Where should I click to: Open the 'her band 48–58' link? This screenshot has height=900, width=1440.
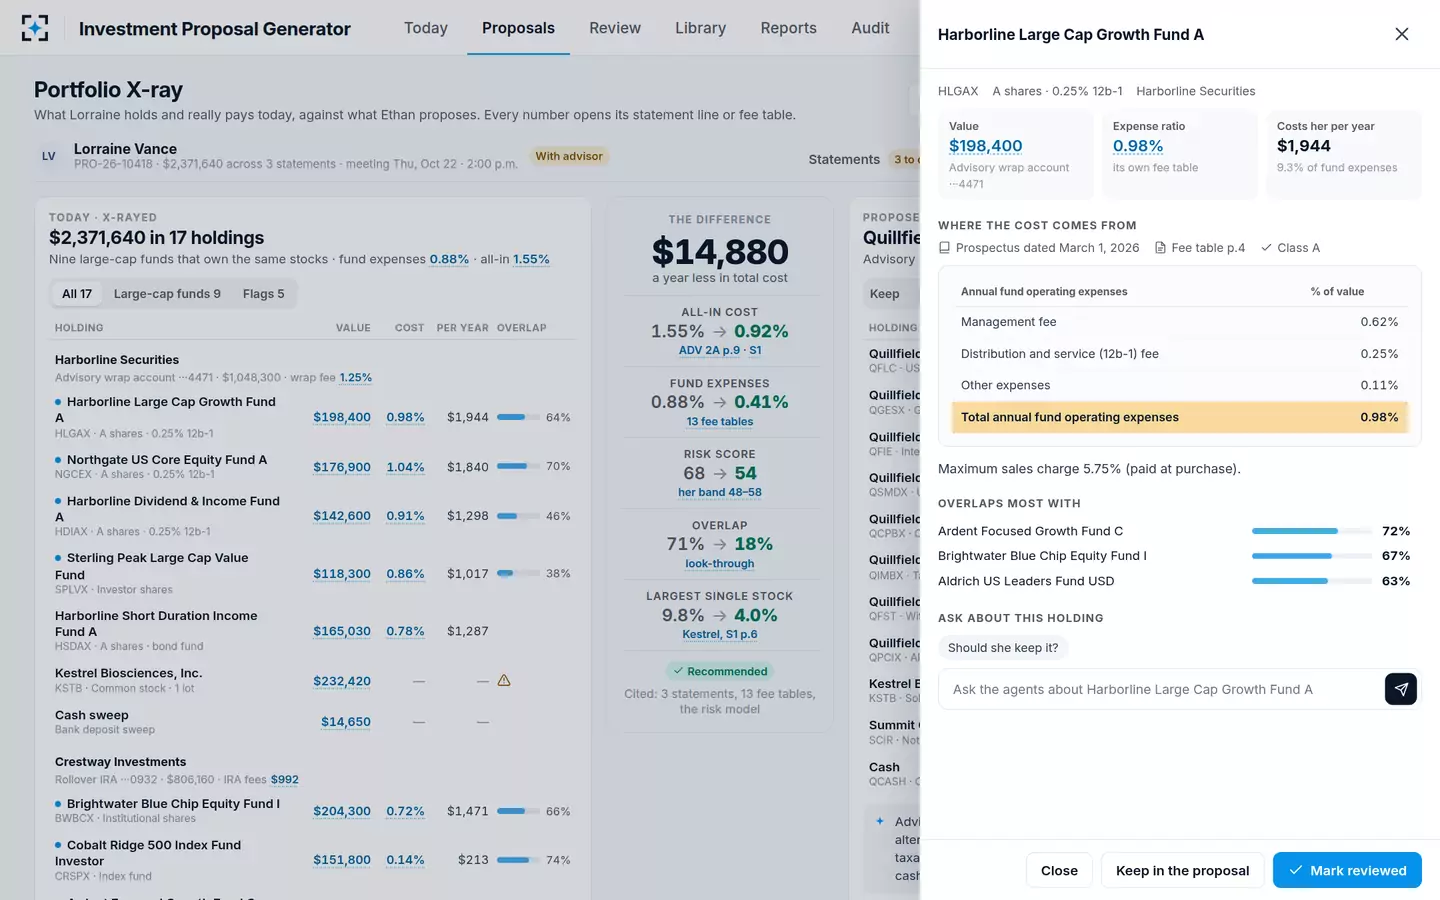tap(720, 493)
